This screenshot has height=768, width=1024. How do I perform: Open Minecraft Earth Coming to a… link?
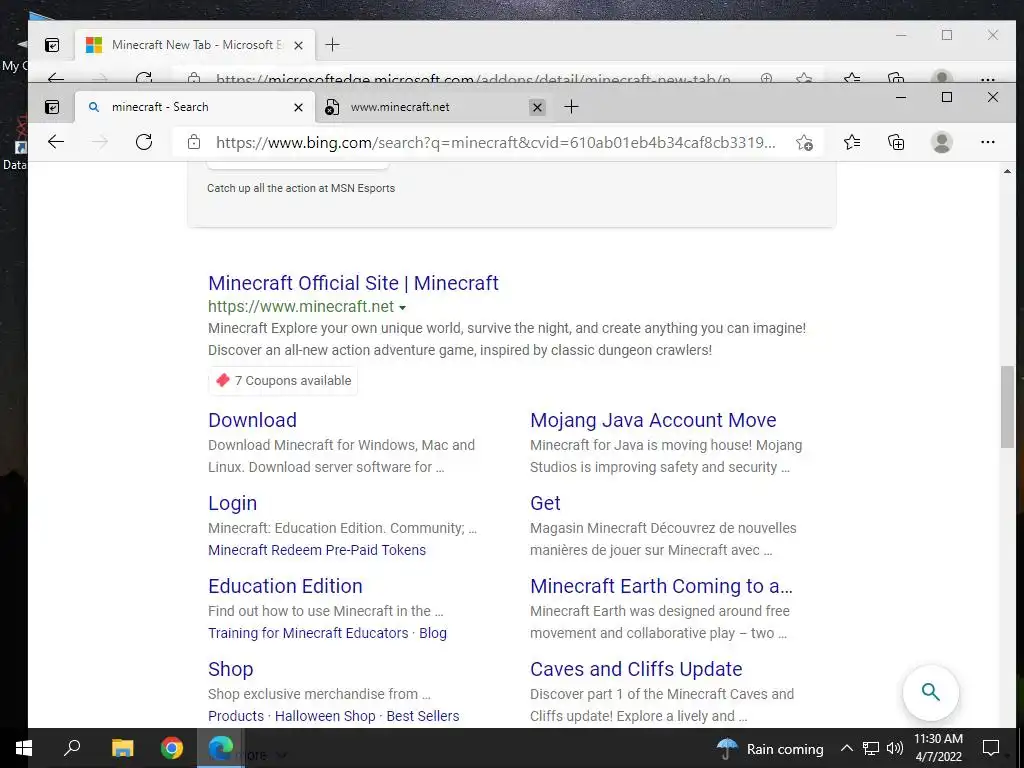661,586
